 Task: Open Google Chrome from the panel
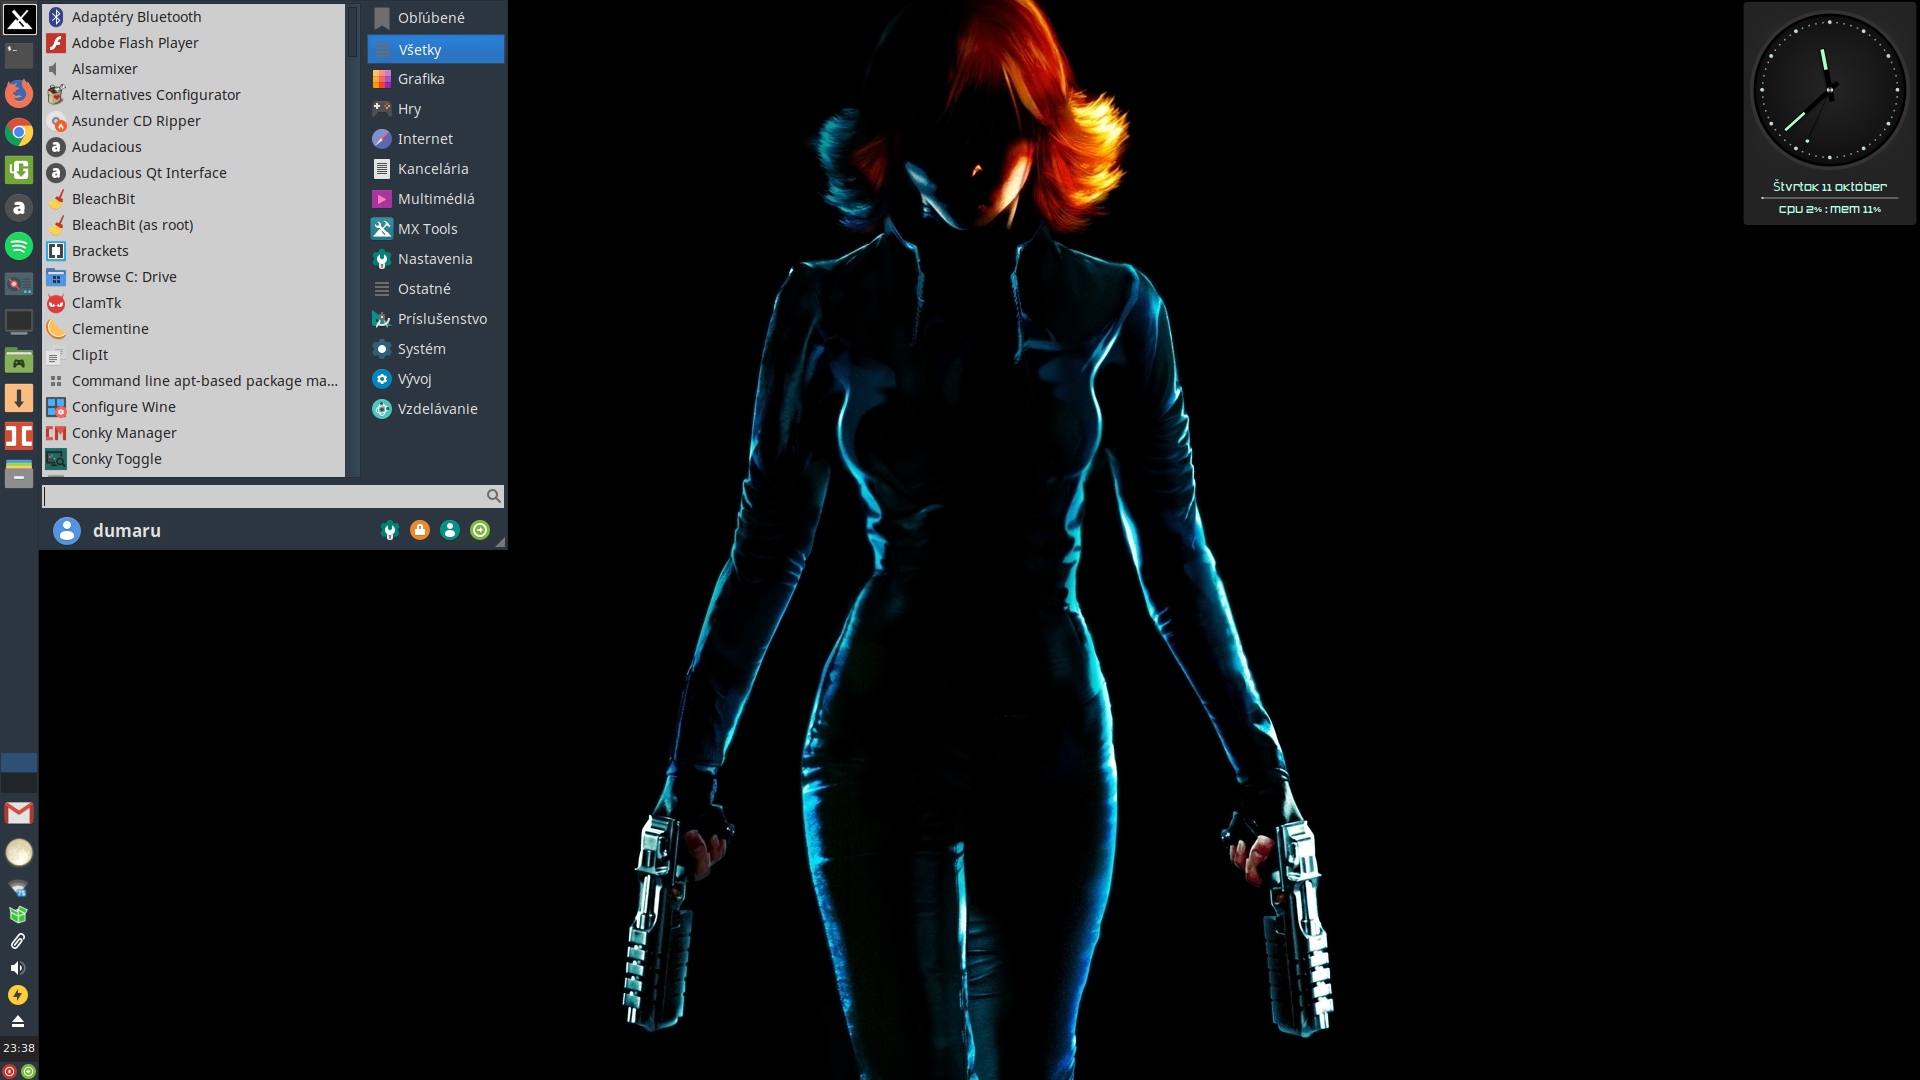[x=19, y=132]
